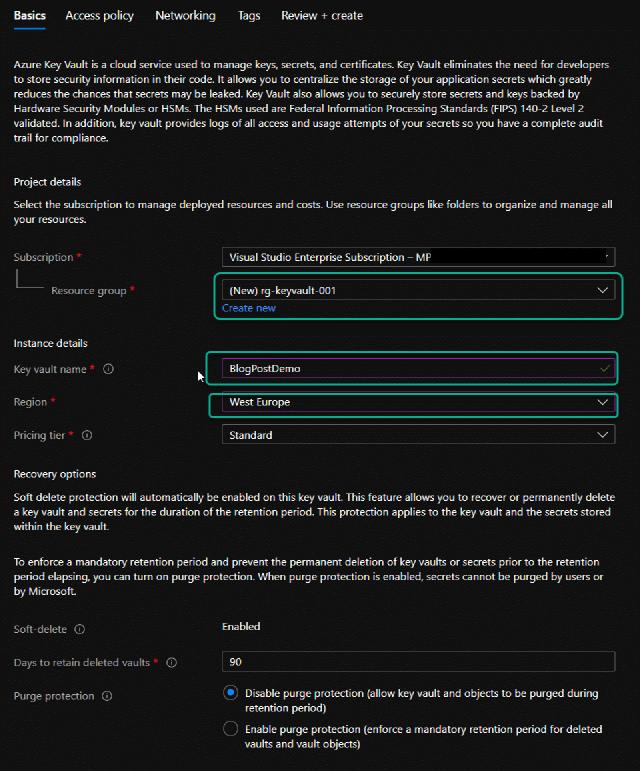Open the Pricing tier dropdown set to Standard
The height and width of the screenshot is (771, 640).
pos(416,435)
